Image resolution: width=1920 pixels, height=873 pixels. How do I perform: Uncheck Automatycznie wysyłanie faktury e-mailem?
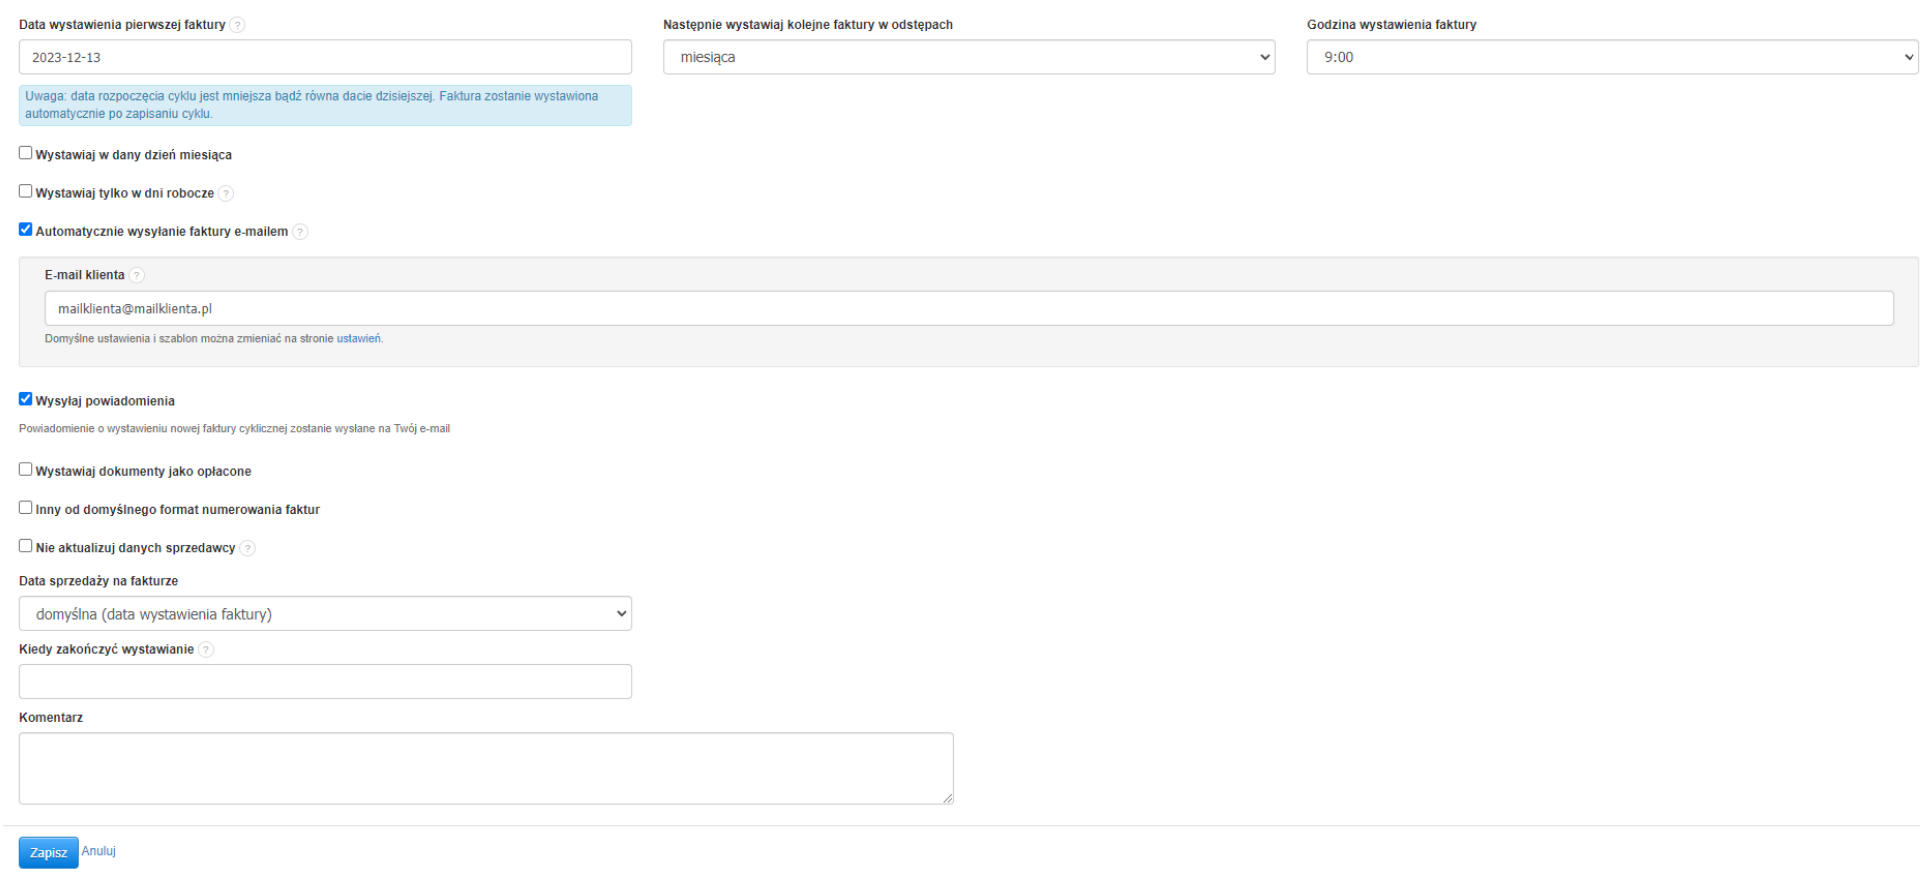[26, 229]
